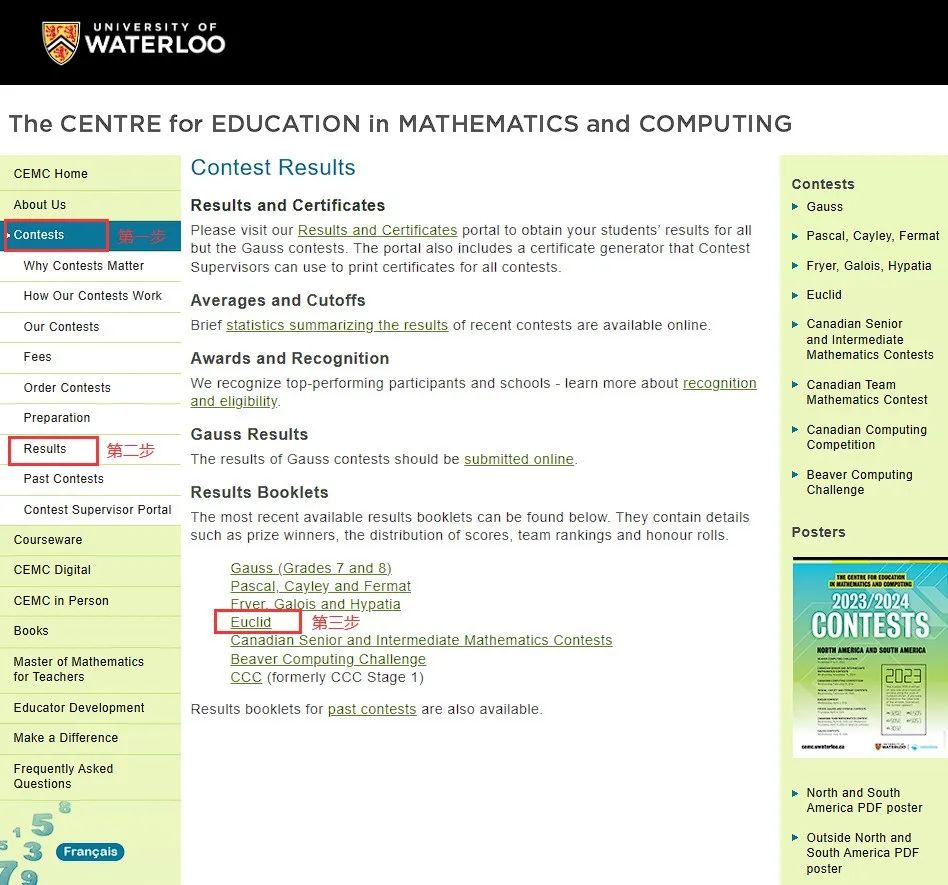Open Outside North and South America PDF poster
The width and height of the screenshot is (948, 885).
862,853
